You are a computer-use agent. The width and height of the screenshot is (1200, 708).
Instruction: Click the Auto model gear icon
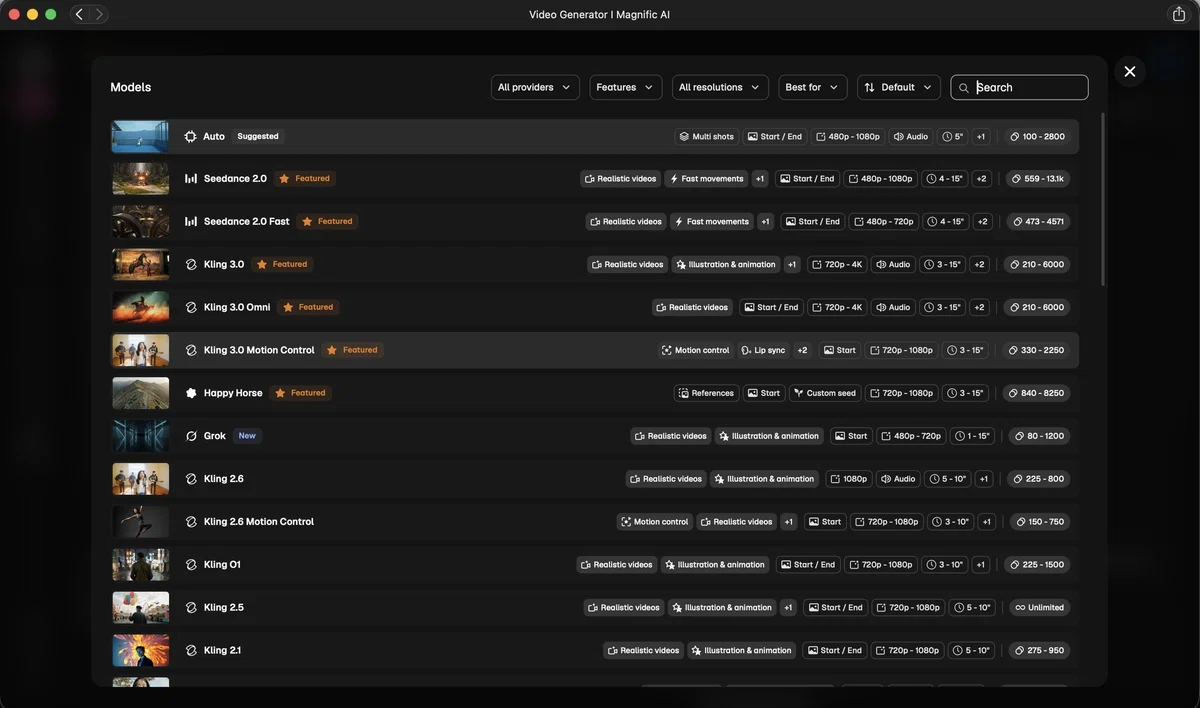click(190, 136)
